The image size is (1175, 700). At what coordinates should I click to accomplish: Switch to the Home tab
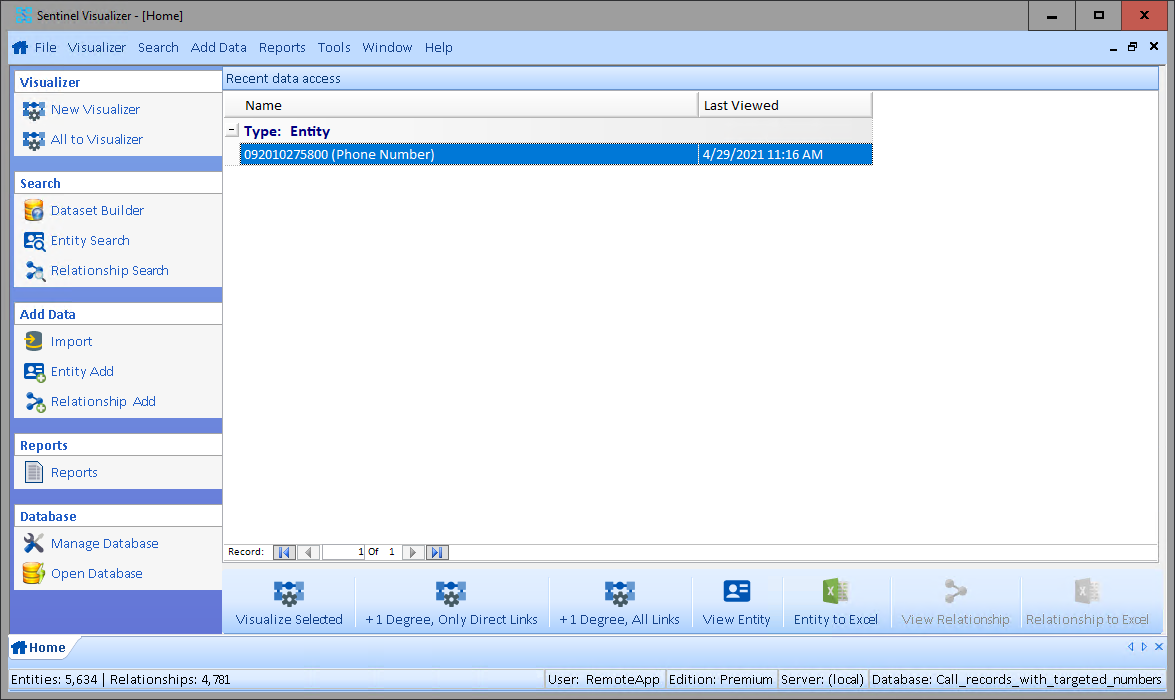point(39,648)
